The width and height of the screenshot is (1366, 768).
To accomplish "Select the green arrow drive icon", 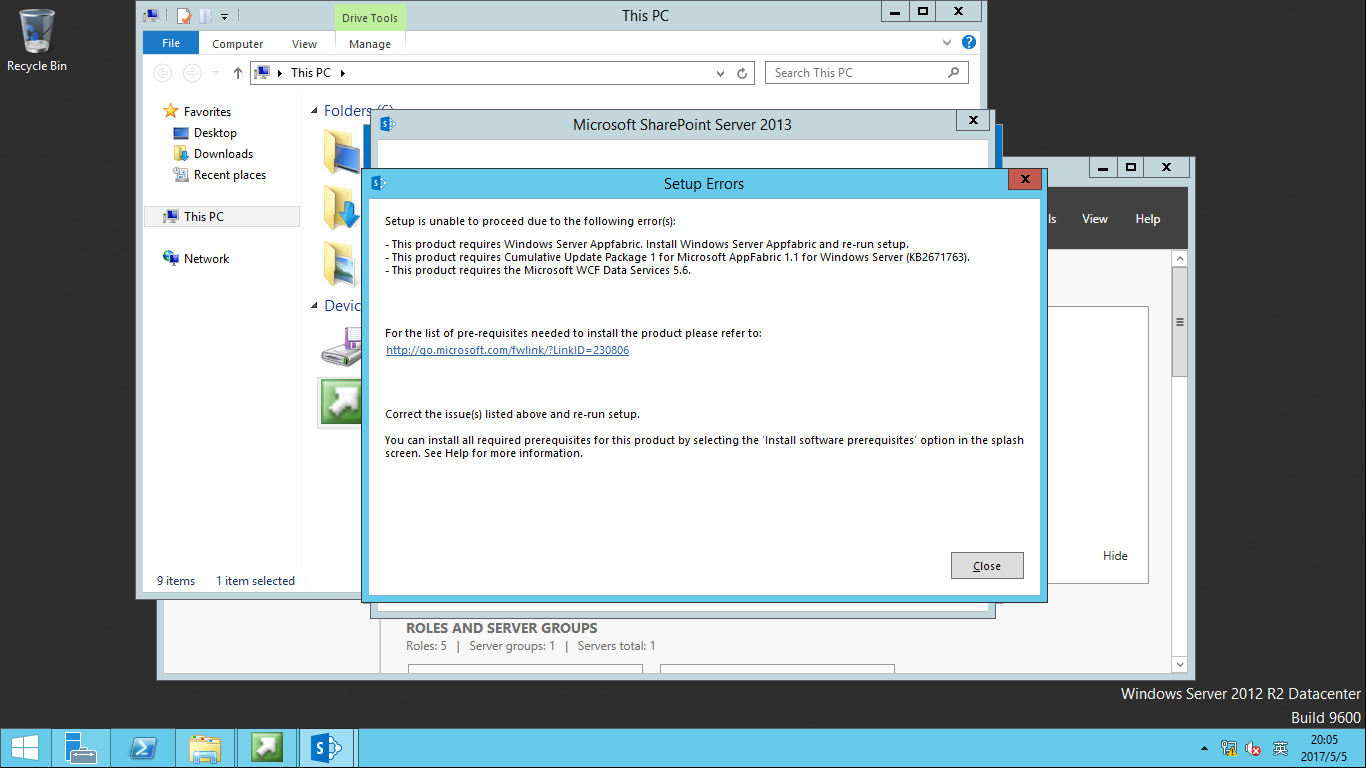I will (x=340, y=402).
